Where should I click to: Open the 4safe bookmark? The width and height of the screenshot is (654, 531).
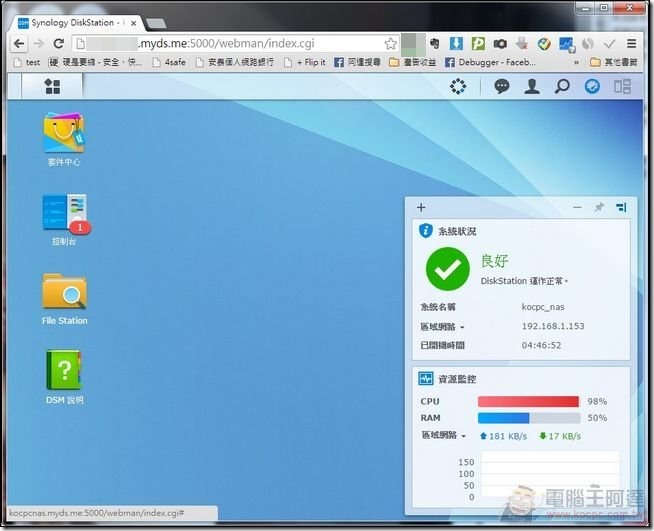click(168, 62)
